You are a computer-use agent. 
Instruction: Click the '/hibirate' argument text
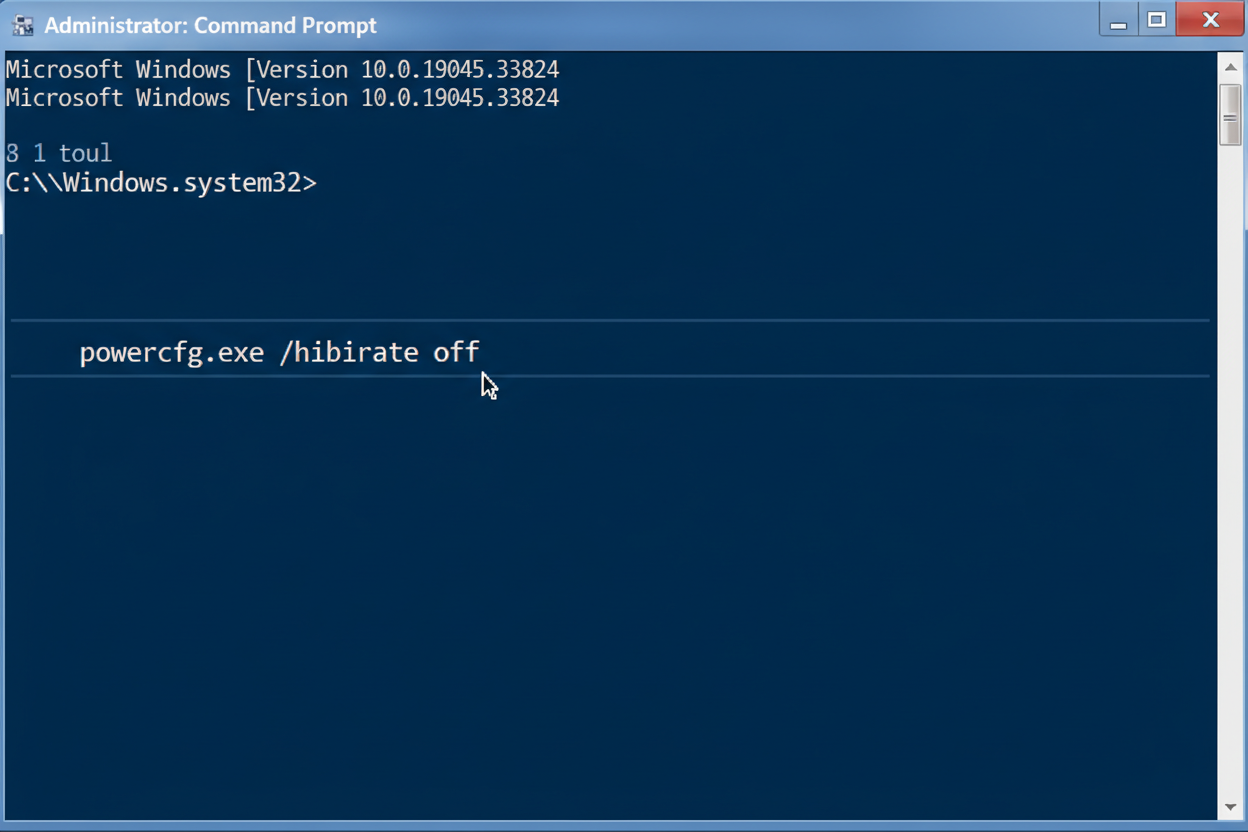(x=348, y=352)
